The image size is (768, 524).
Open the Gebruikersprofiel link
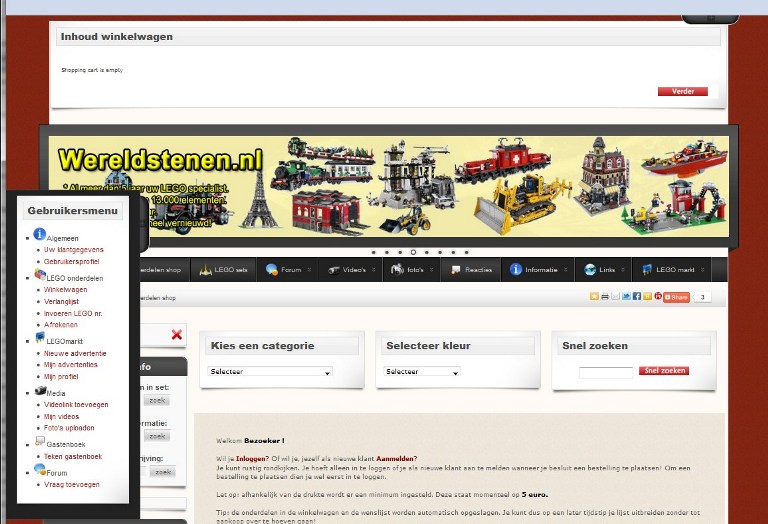pos(72,262)
